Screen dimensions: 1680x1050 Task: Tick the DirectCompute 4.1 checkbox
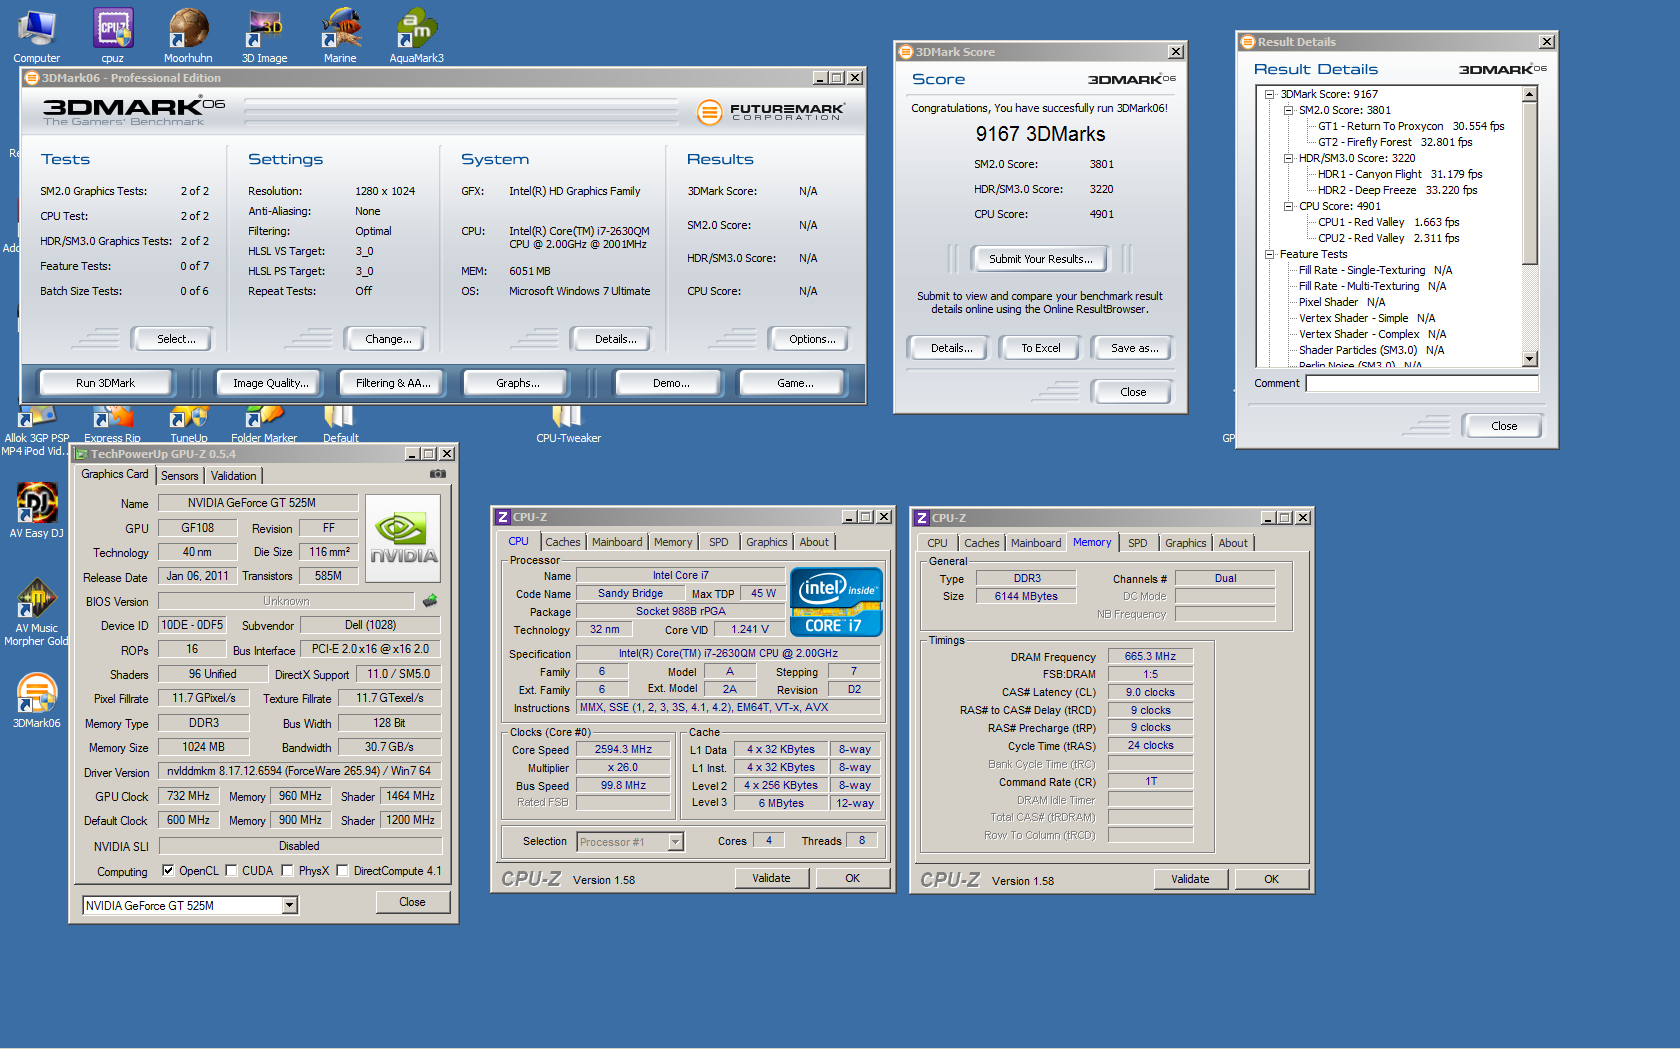pos(342,871)
